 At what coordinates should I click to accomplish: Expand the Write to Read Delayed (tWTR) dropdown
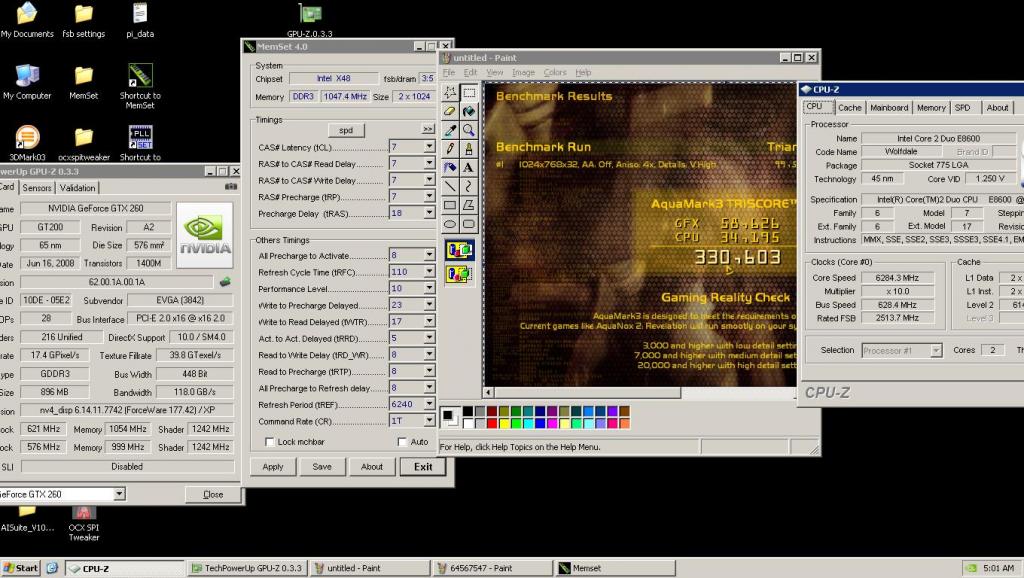(429, 321)
